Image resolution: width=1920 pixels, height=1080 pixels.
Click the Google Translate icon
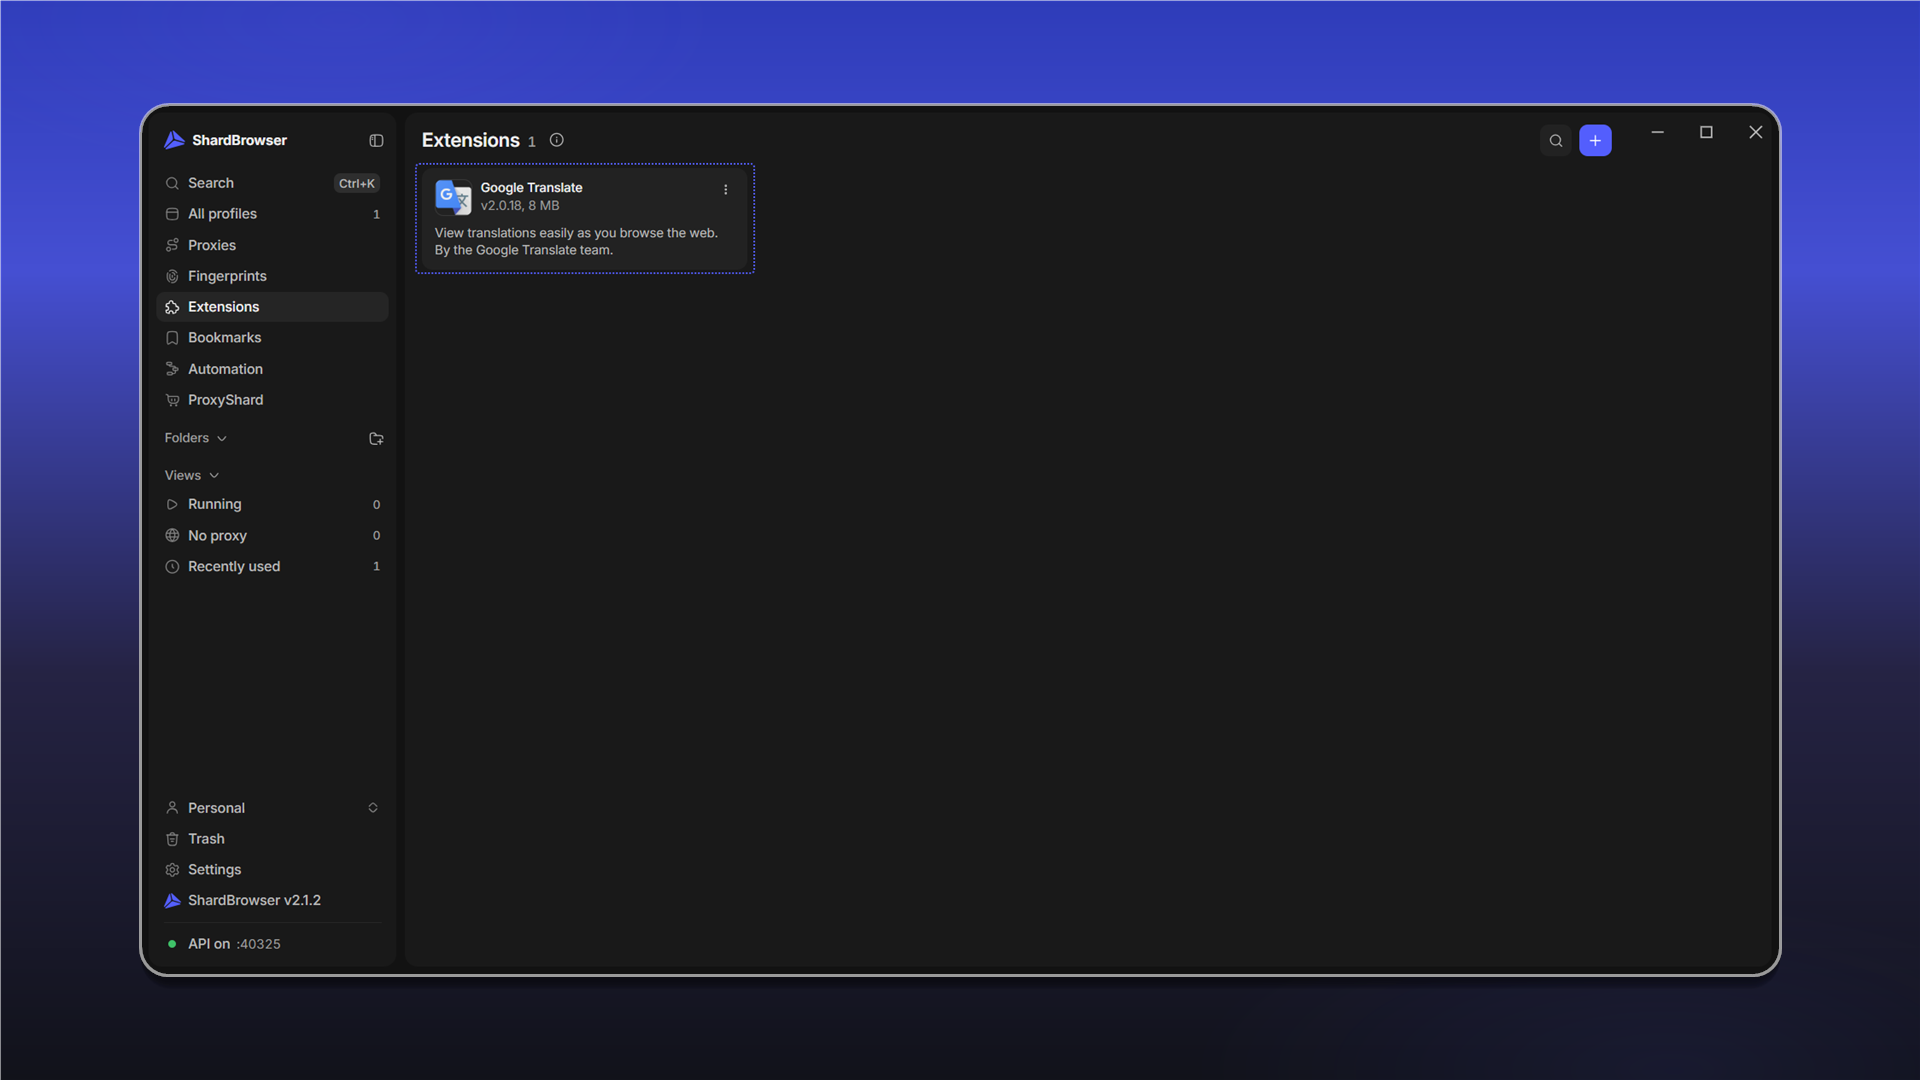453,197
